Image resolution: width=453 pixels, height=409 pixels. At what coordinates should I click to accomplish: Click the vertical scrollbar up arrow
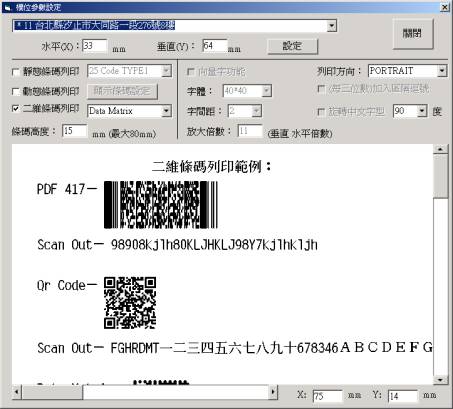point(440,149)
